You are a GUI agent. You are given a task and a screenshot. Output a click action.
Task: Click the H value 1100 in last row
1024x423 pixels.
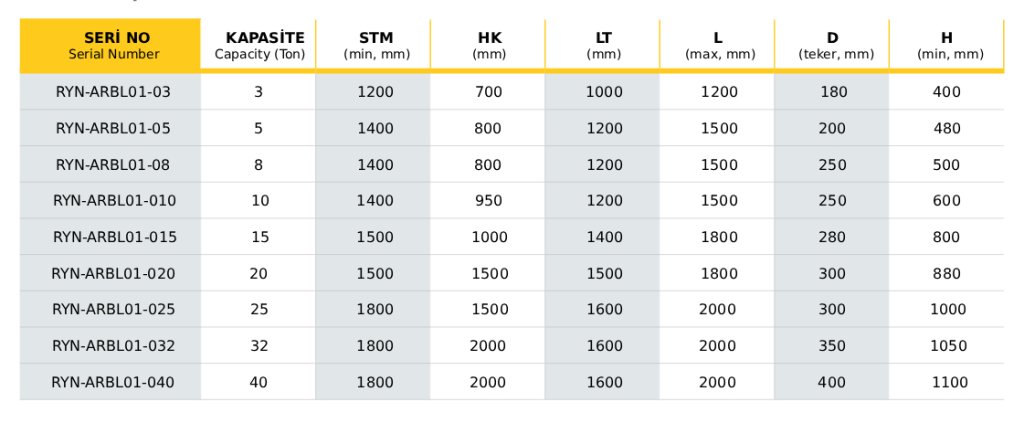(x=947, y=382)
